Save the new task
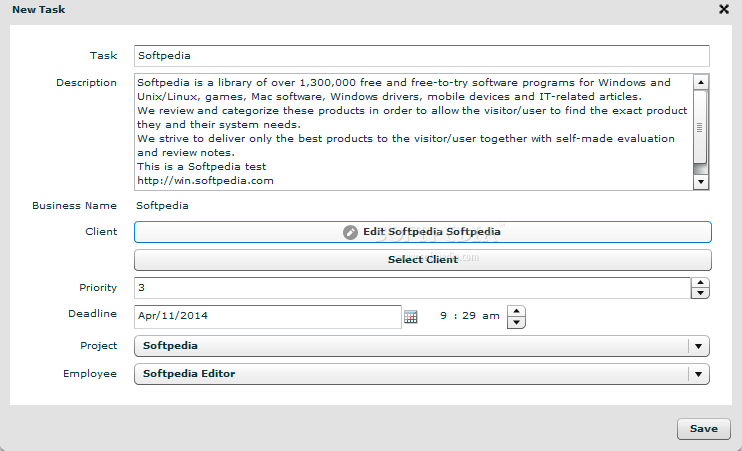 (x=704, y=429)
